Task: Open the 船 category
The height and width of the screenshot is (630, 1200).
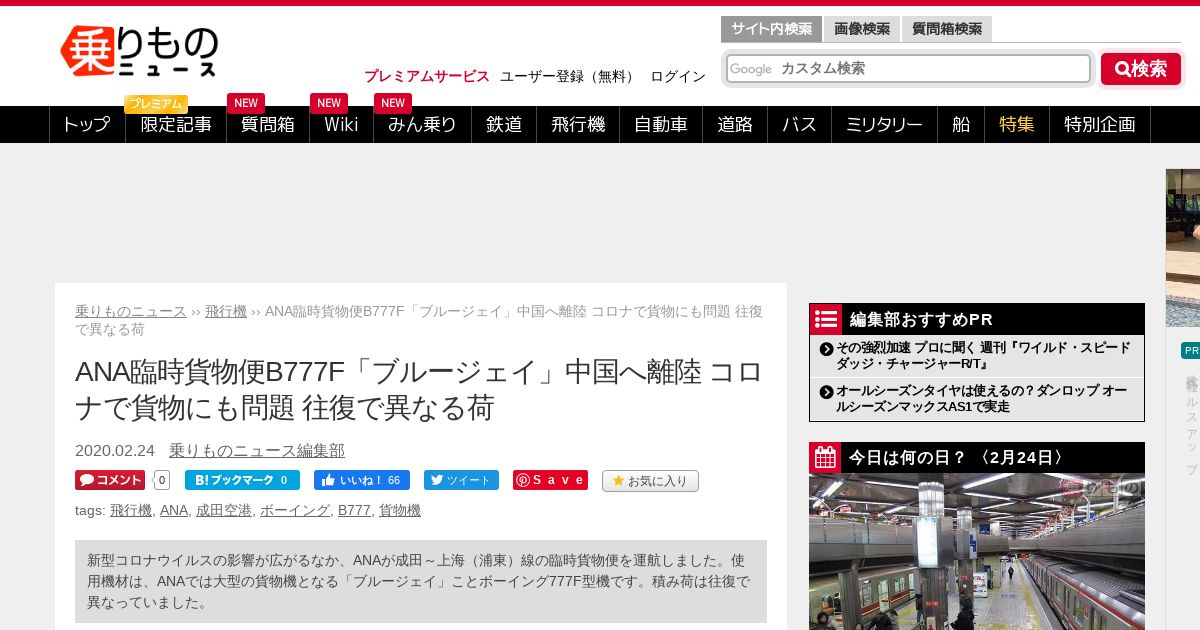Action: click(961, 124)
